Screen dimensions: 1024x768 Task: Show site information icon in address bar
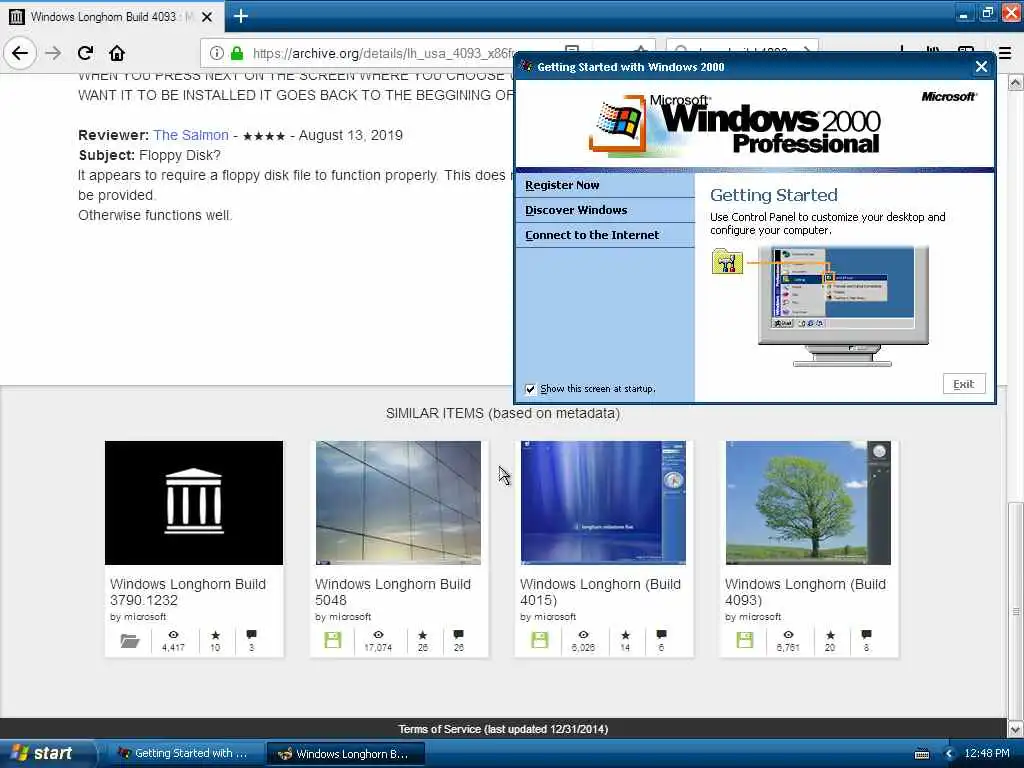[217, 53]
